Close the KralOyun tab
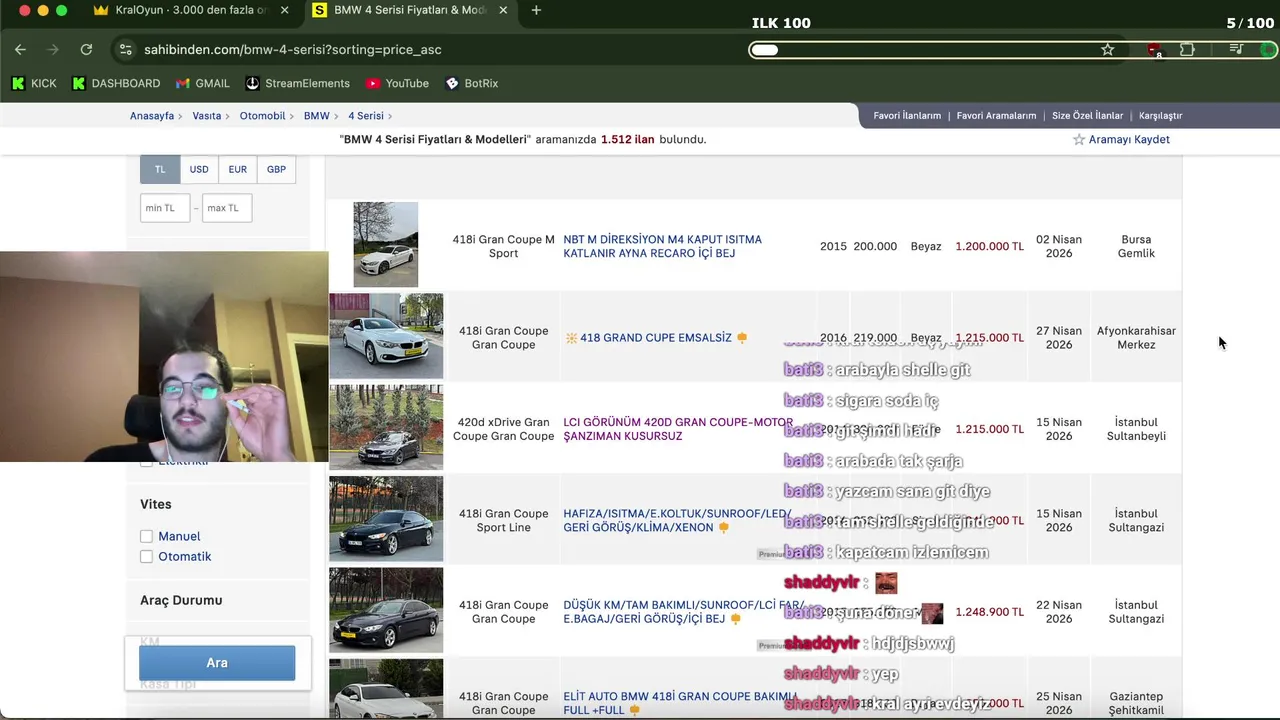The width and height of the screenshot is (1280, 720). 285,10
